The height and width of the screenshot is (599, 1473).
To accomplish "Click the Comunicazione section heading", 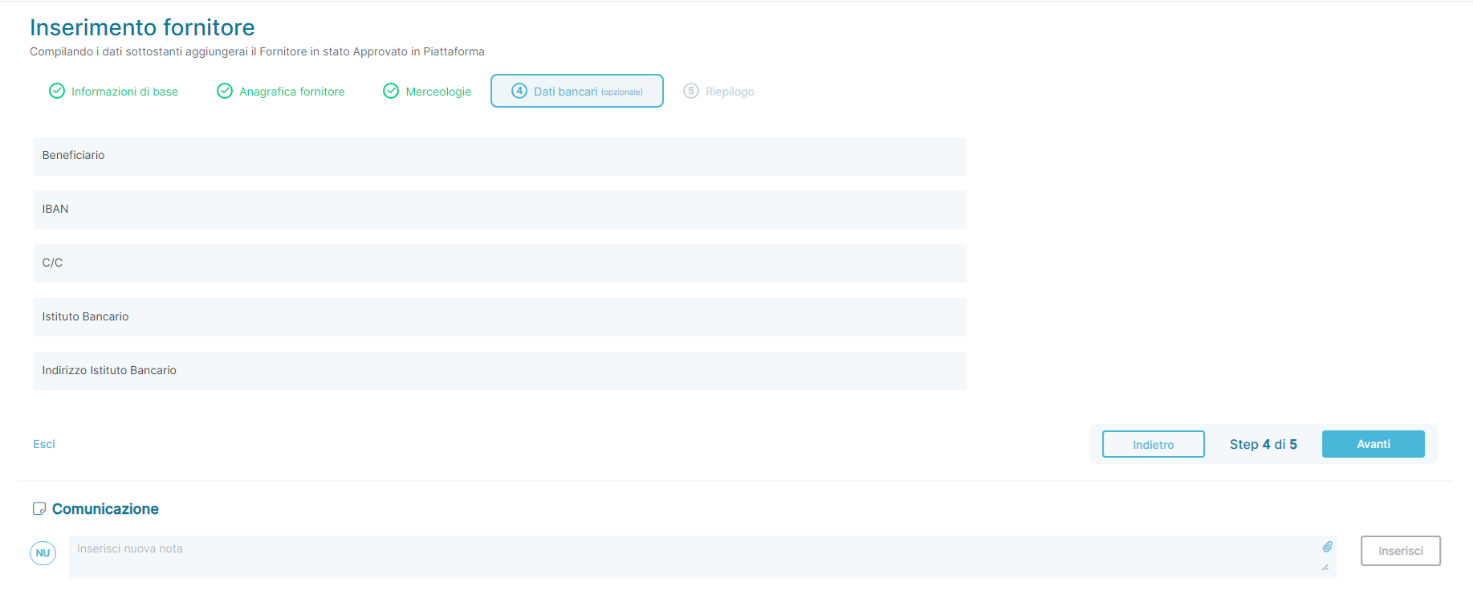I will [x=105, y=509].
